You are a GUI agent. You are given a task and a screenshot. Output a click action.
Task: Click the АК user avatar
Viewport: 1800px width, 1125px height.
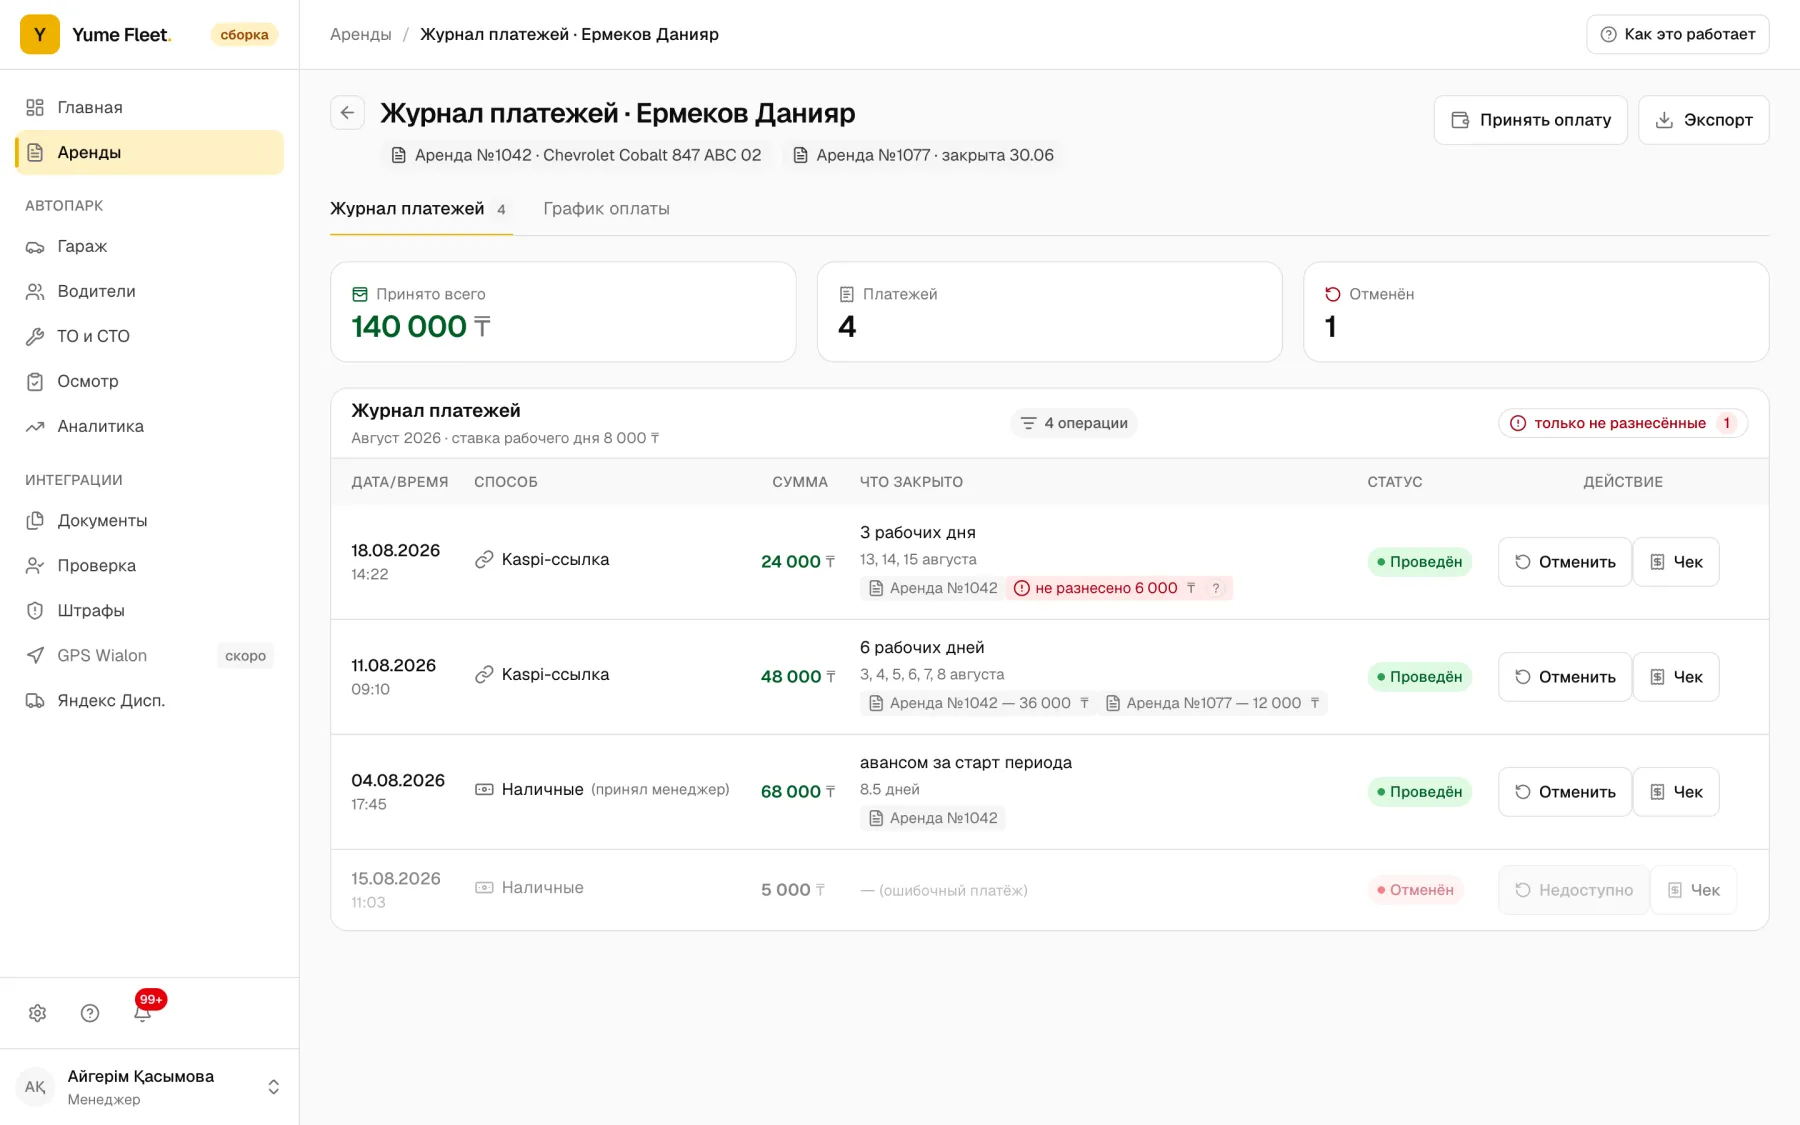pos(35,1087)
